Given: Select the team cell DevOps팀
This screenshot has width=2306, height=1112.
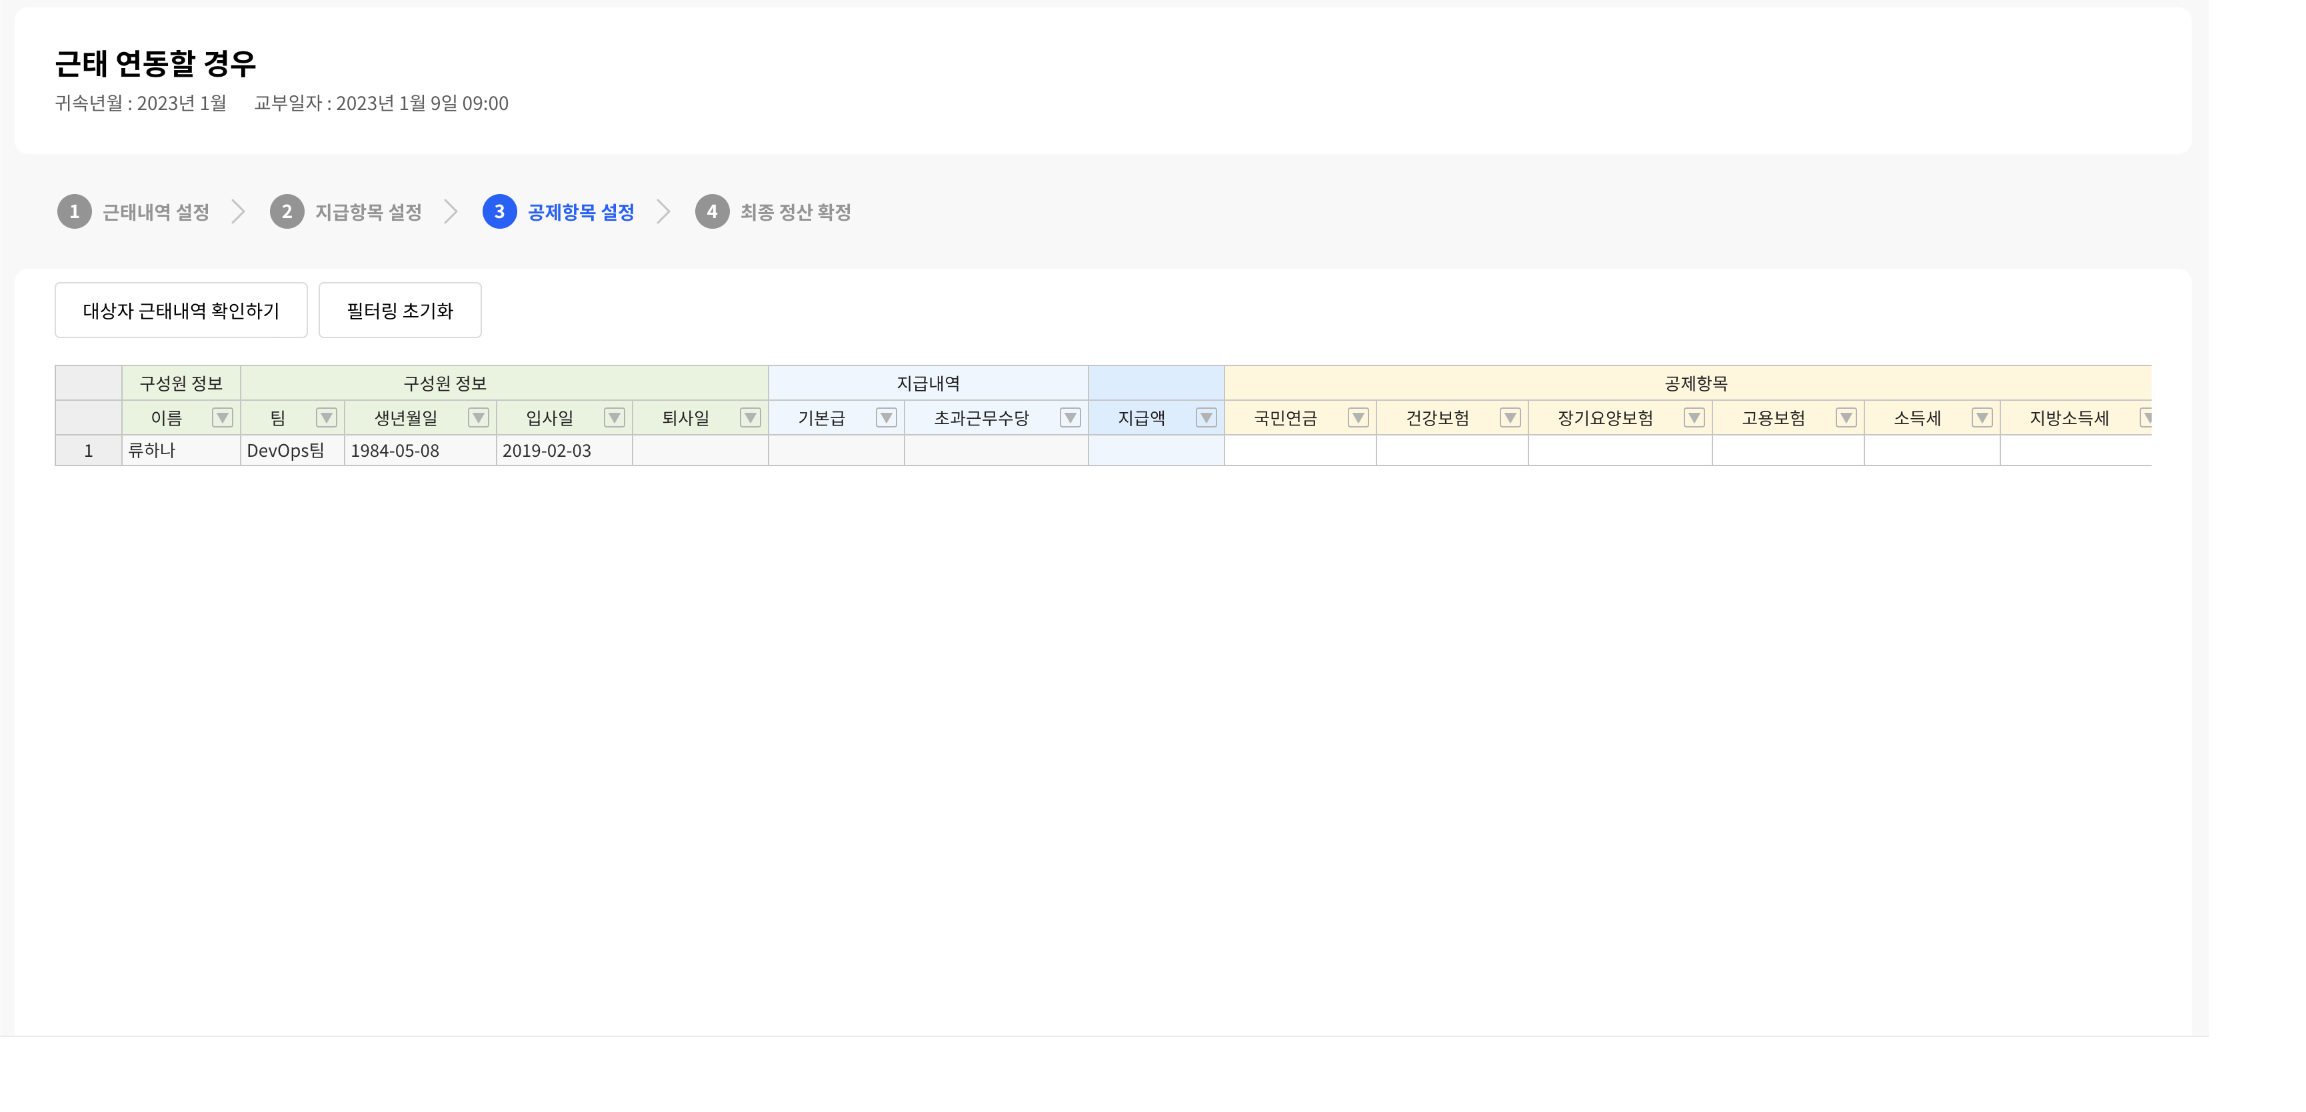Looking at the screenshot, I should coord(292,451).
